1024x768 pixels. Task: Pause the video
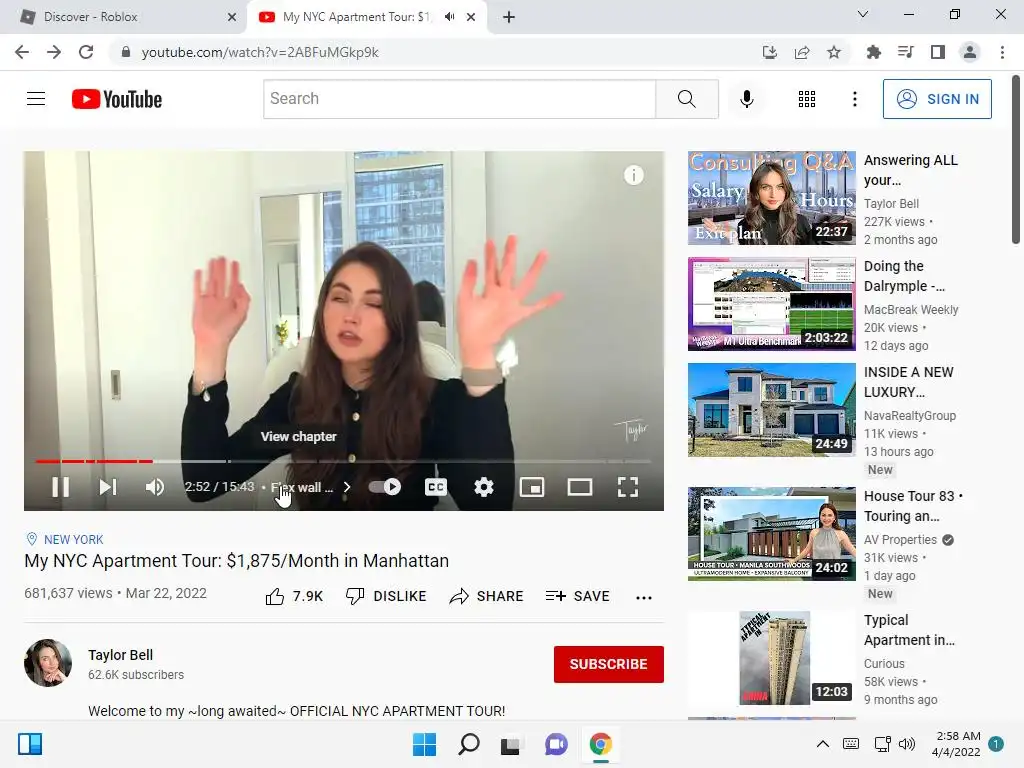61,487
